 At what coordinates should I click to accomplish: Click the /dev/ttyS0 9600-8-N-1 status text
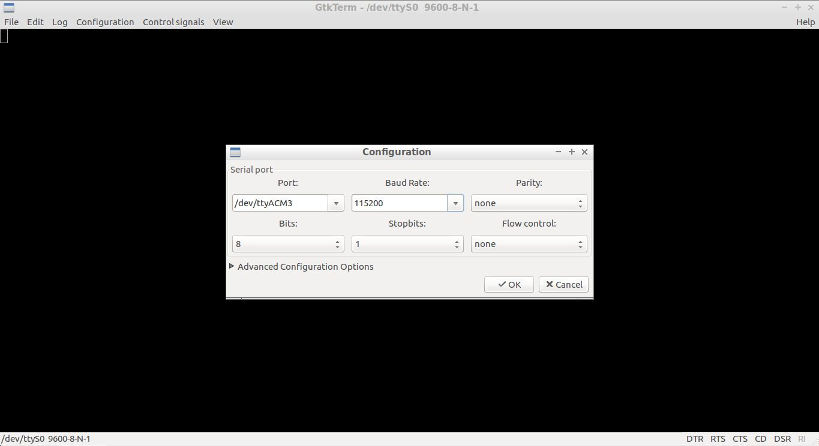click(x=46, y=439)
